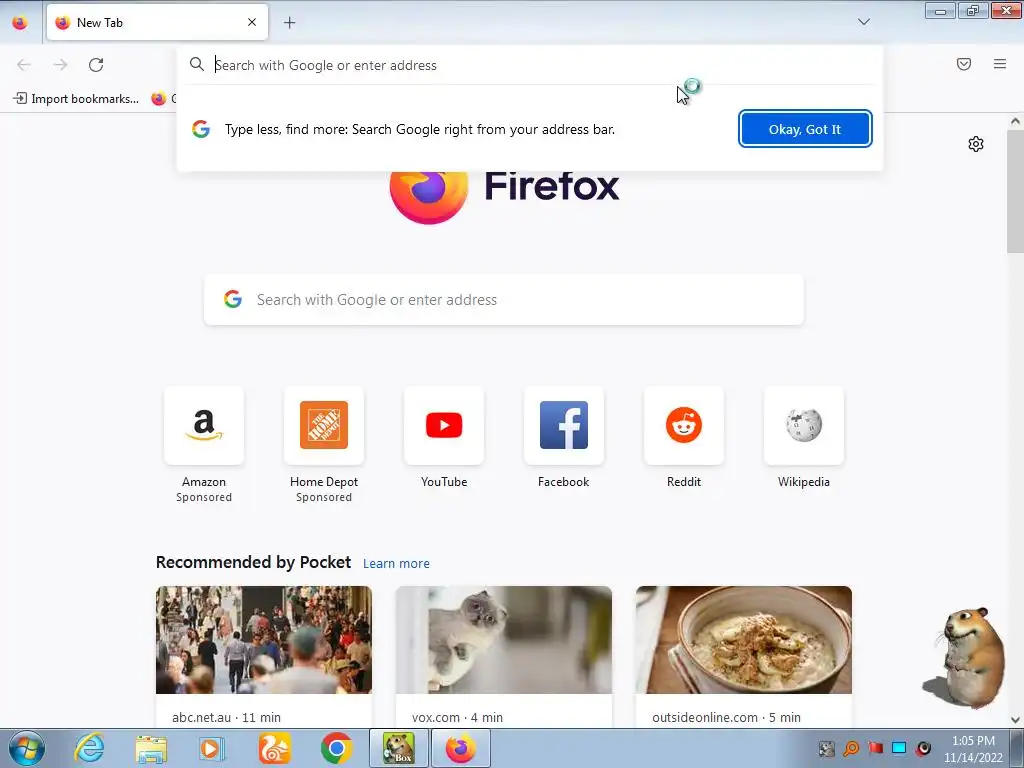Click the Firefox View pinned icon

coord(20,22)
